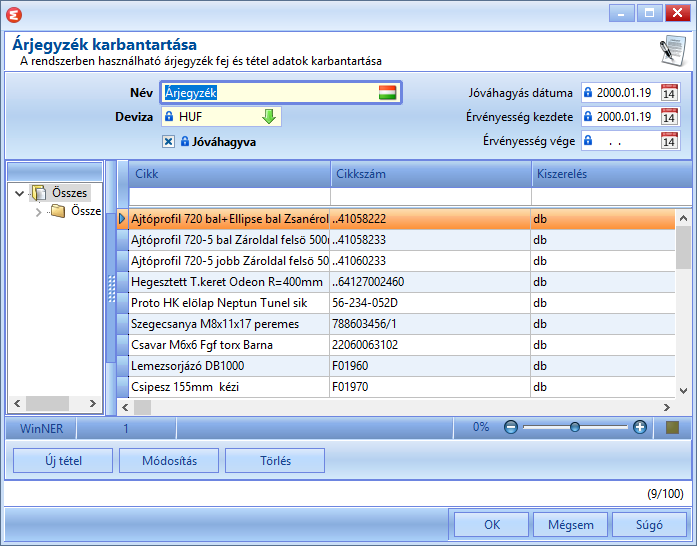Click the olive square status icon
Screen dimensions: 697x546
point(673,427)
